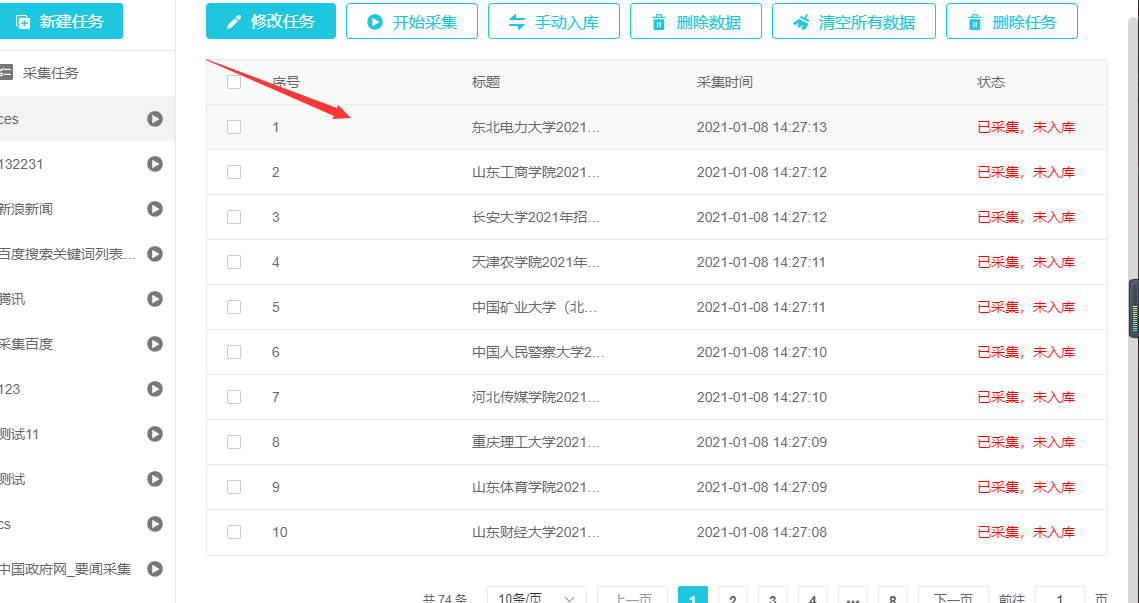Click the 下一页 next page button

(953, 596)
